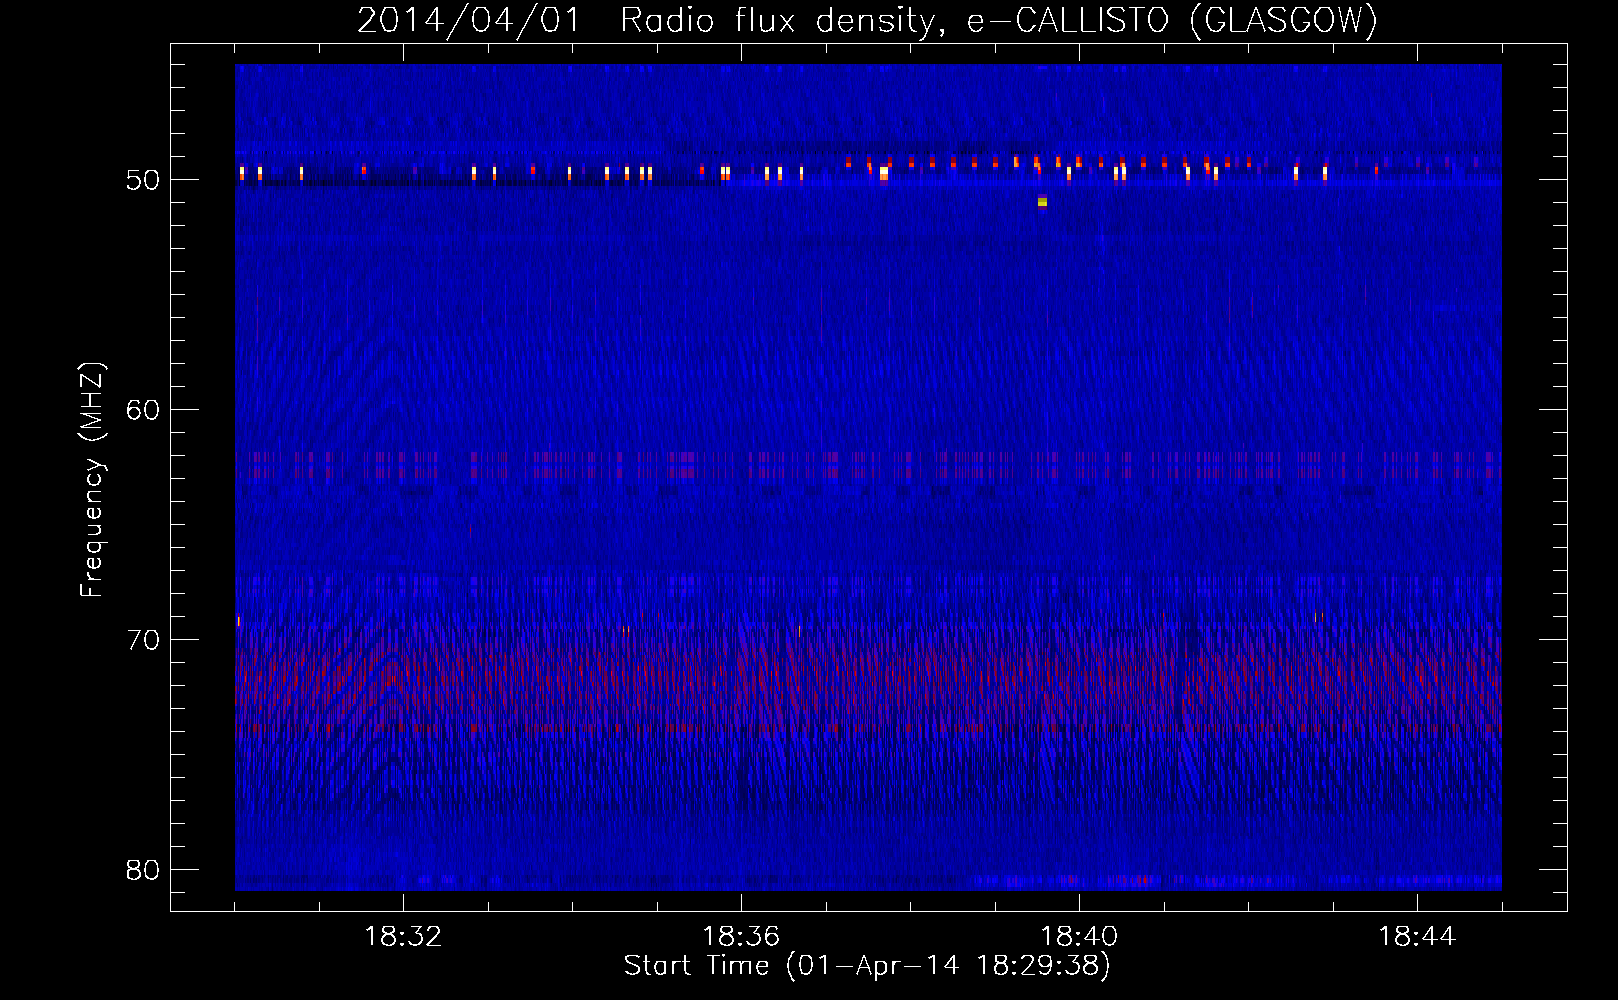Click the 70 frequency tick label
Image resolution: width=1618 pixels, height=1000 pixels.
tap(144, 640)
